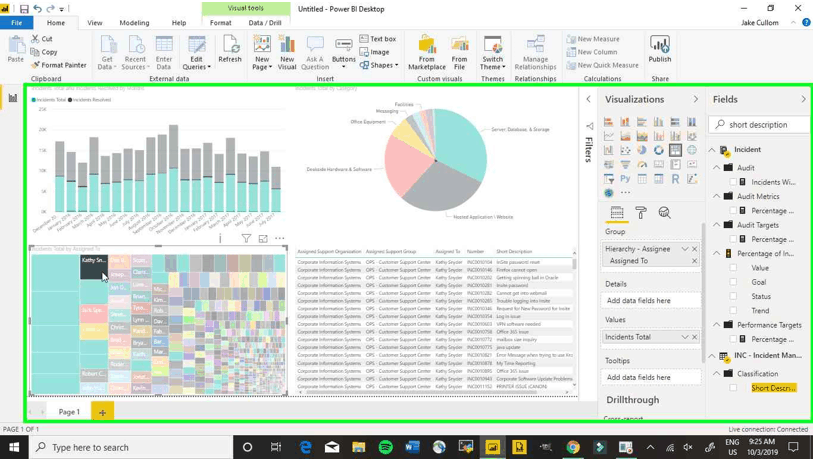Click New Column
The width and height of the screenshot is (815, 461).
pos(592,52)
